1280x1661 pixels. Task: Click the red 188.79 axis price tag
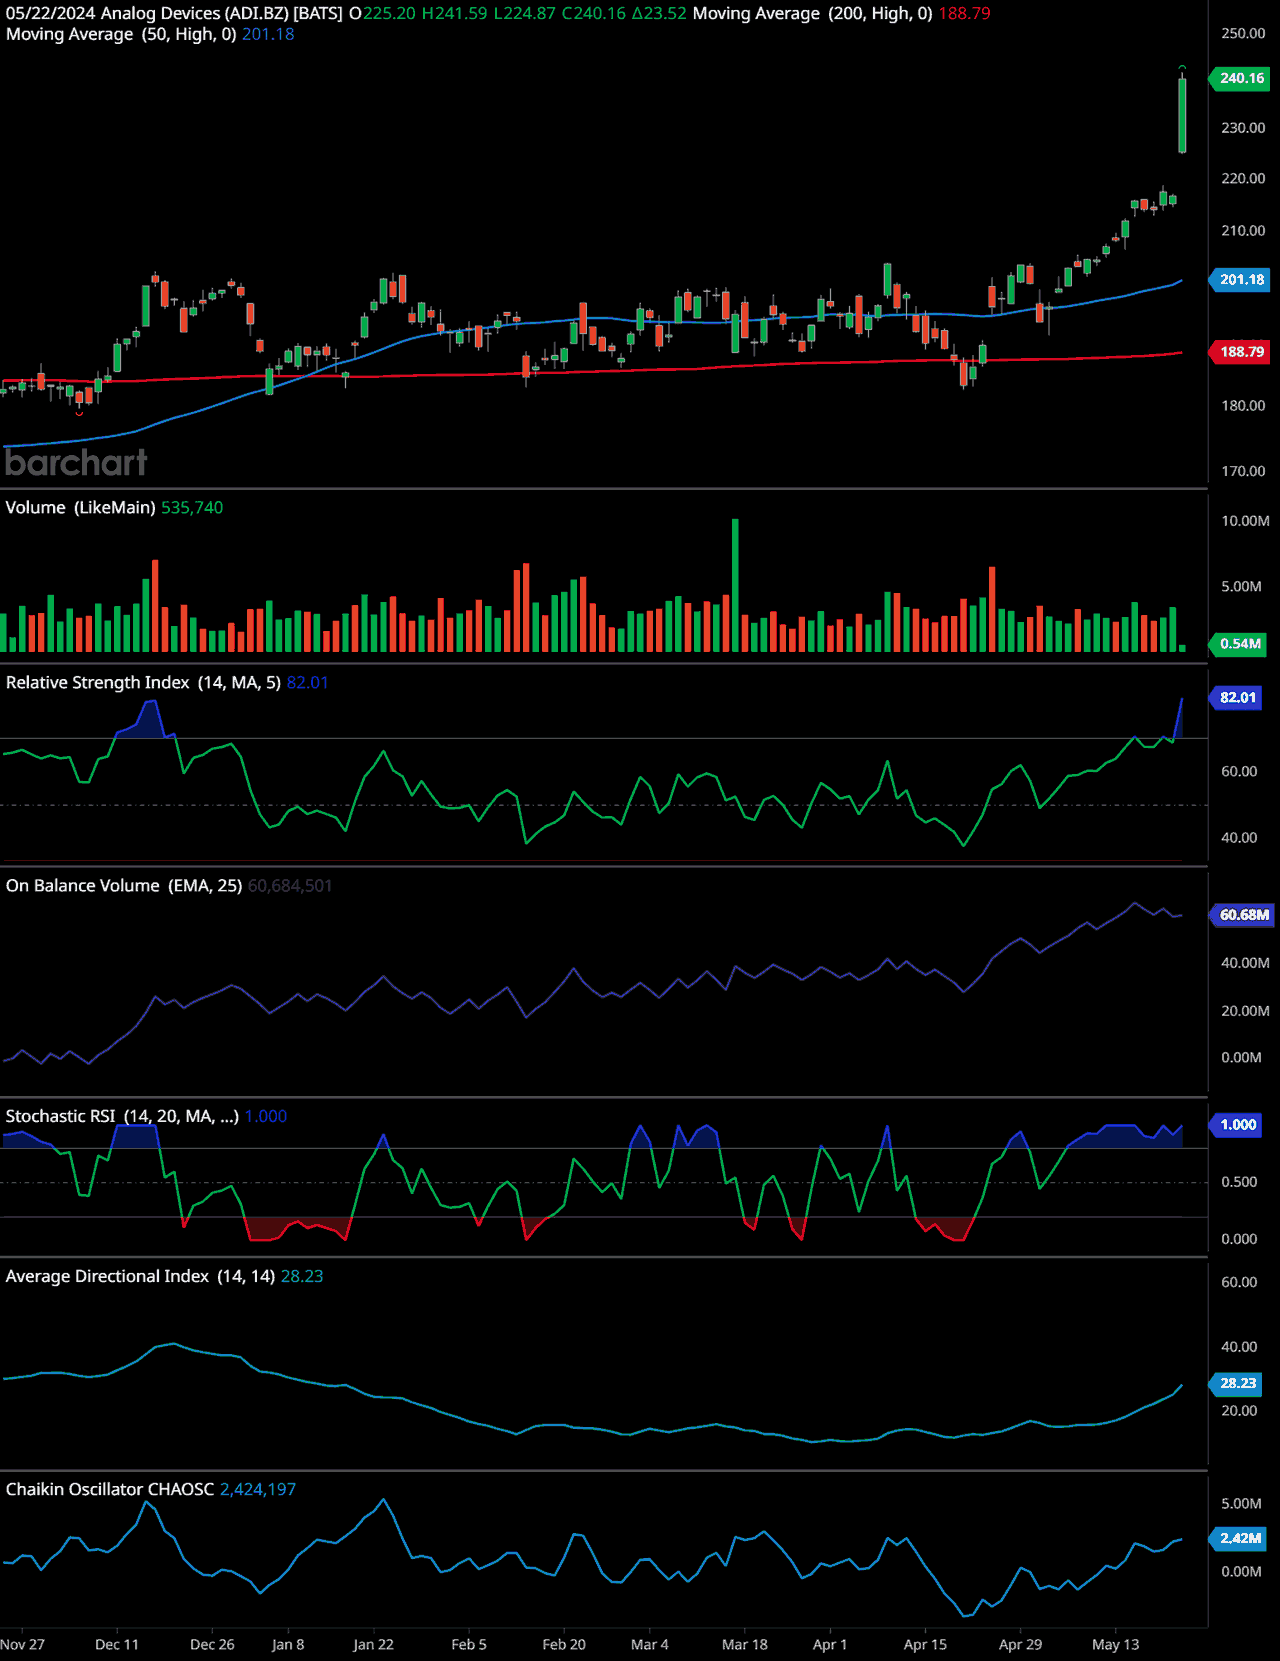(x=1241, y=352)
